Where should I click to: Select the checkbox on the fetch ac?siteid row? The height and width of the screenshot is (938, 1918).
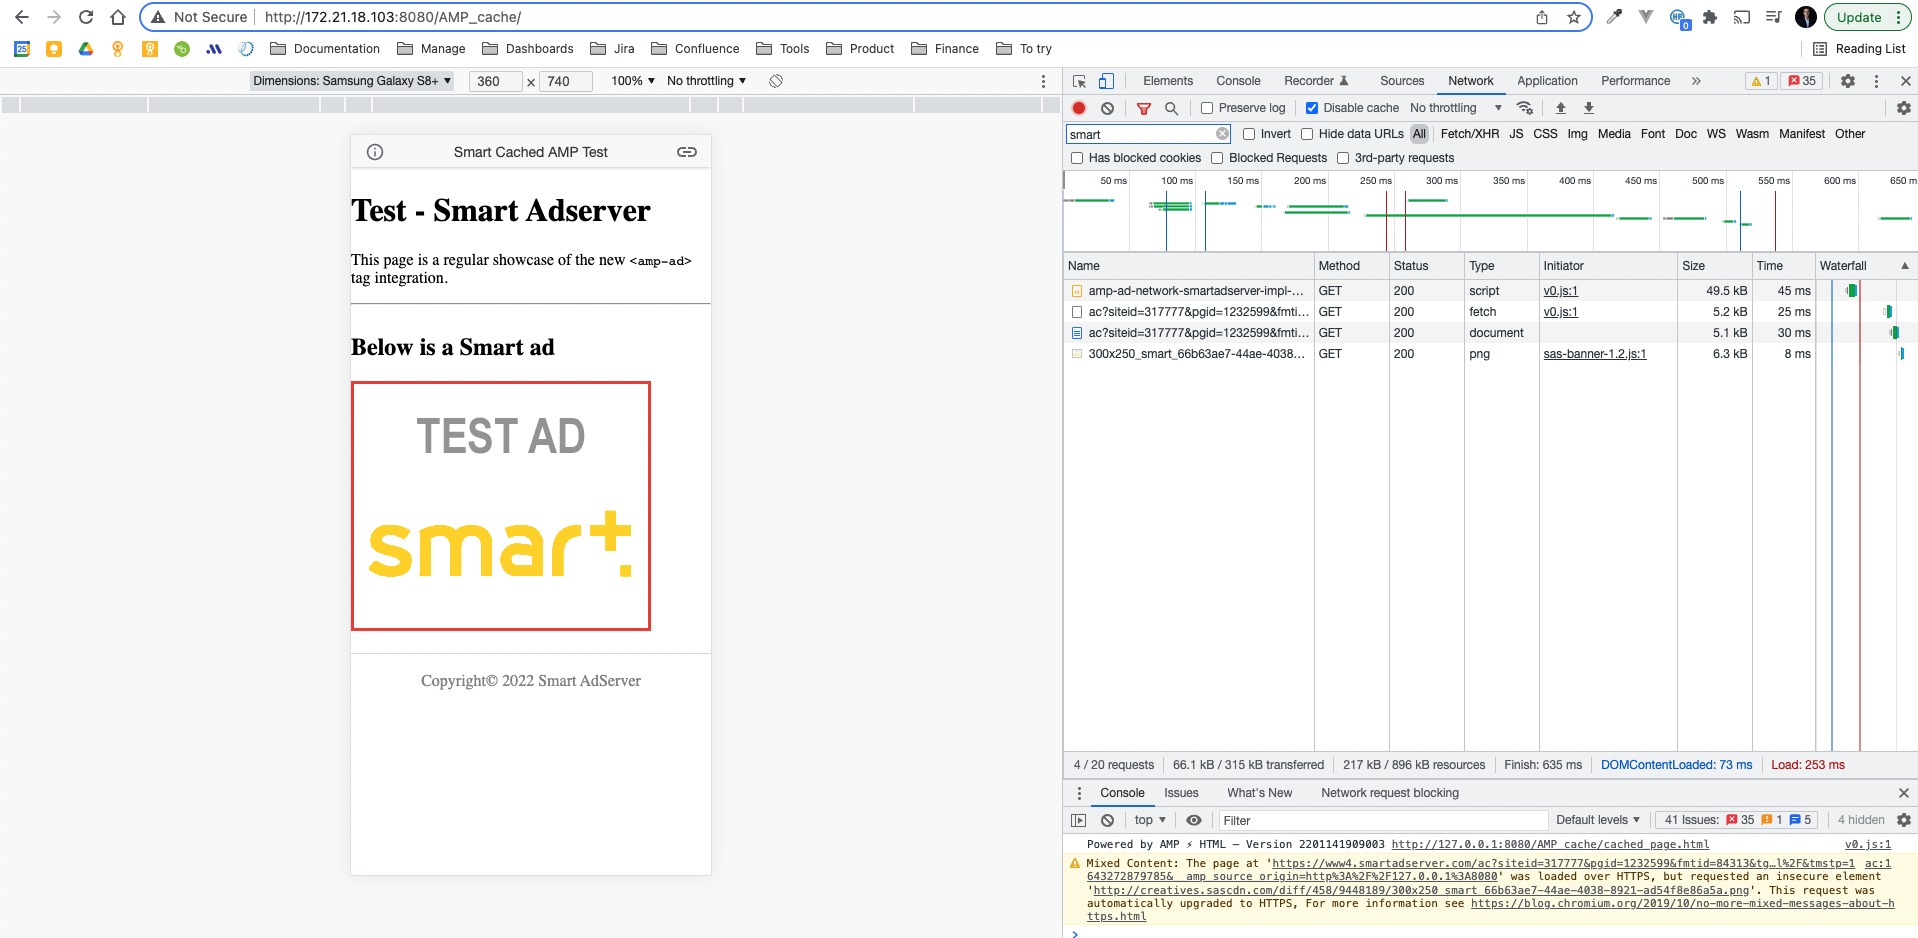(x=1077, y=312)
